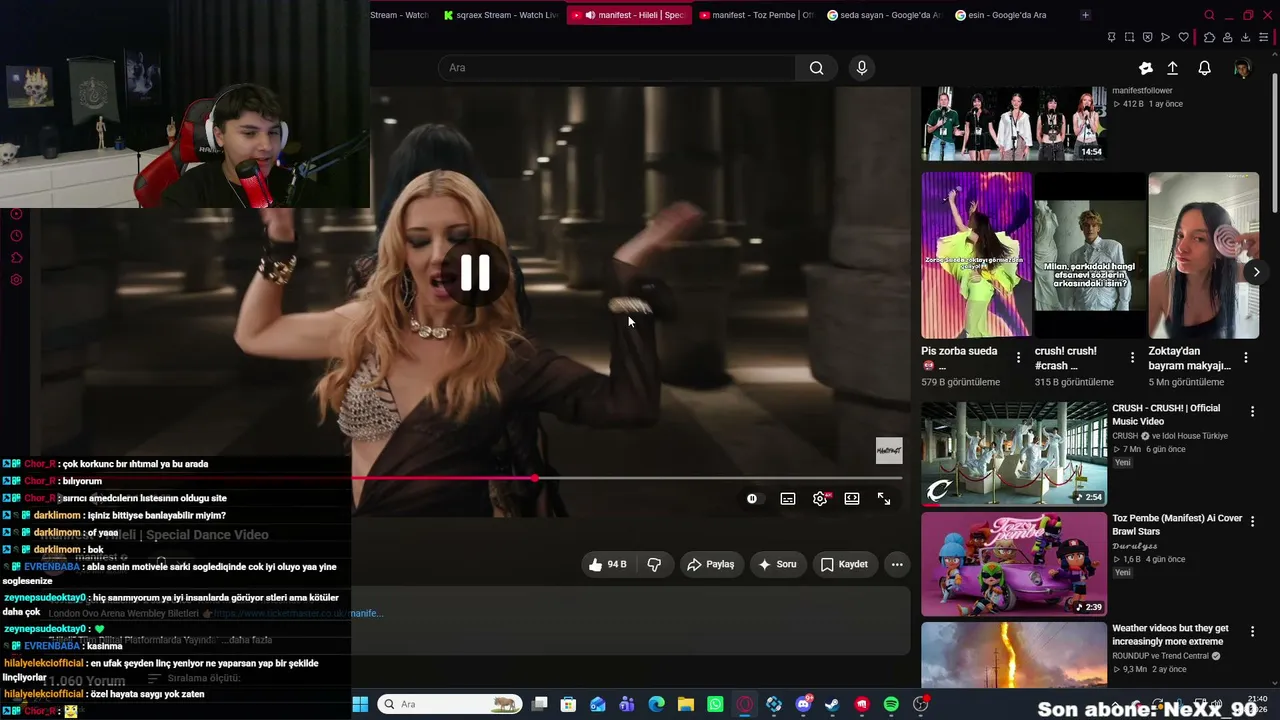Viewport: 1280px width, 720px height.
Task: Toggle subtitles in the video player
Action: tap(788, 499)
